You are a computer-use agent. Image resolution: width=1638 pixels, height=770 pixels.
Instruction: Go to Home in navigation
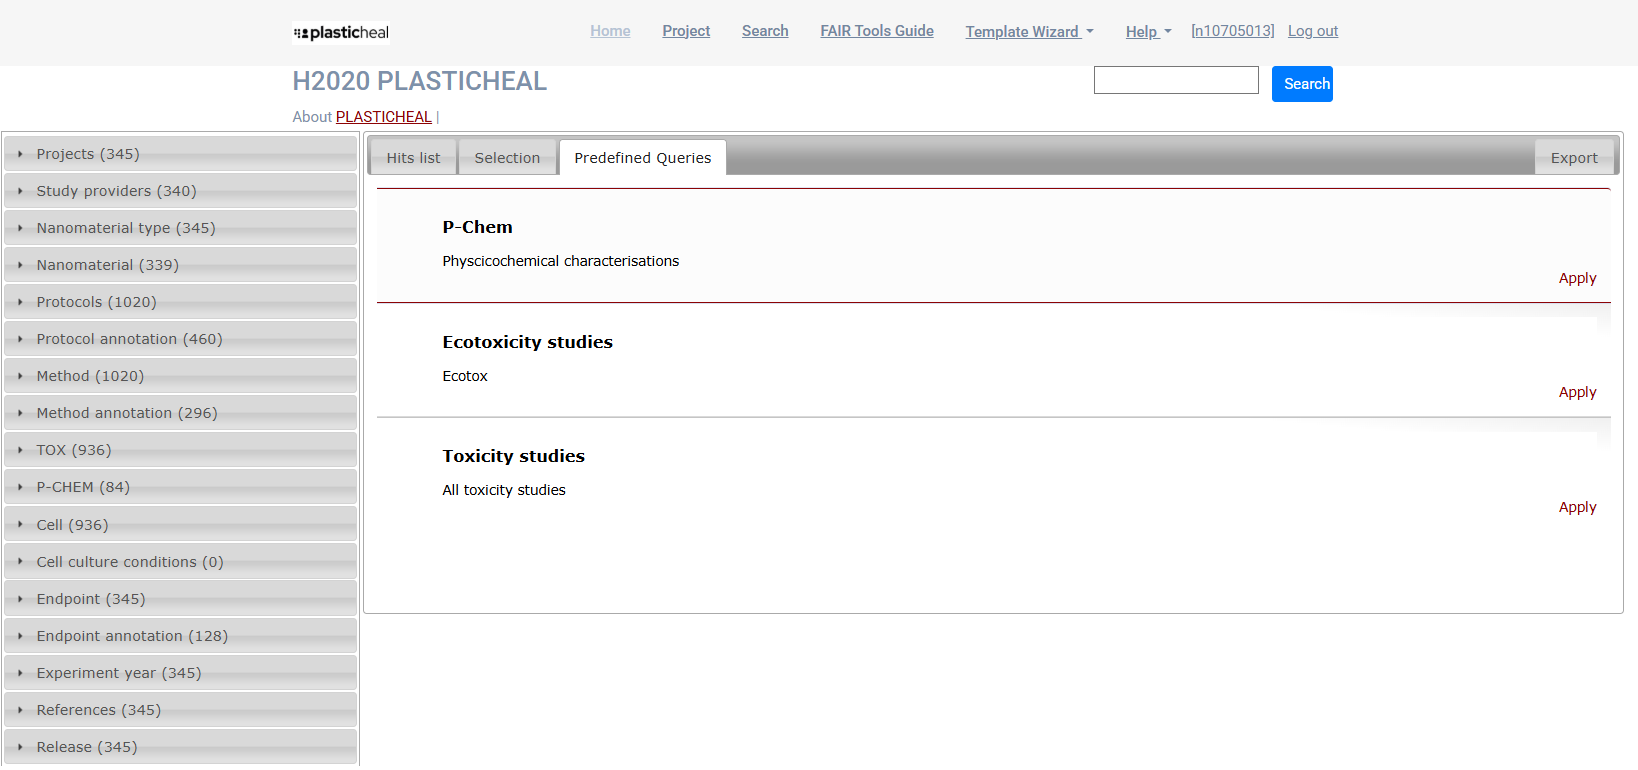[x=610, y=31]
